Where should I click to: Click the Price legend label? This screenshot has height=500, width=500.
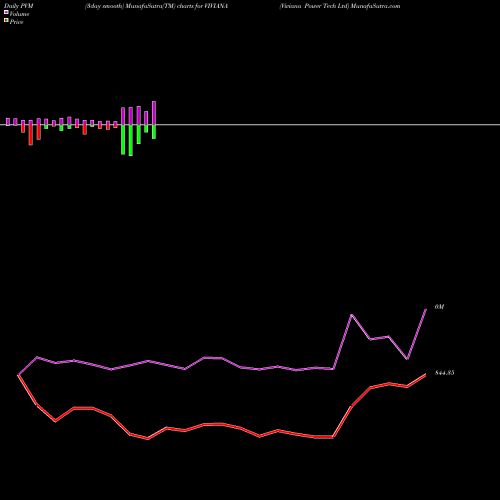pyautogui.click(x=16, y=22)
